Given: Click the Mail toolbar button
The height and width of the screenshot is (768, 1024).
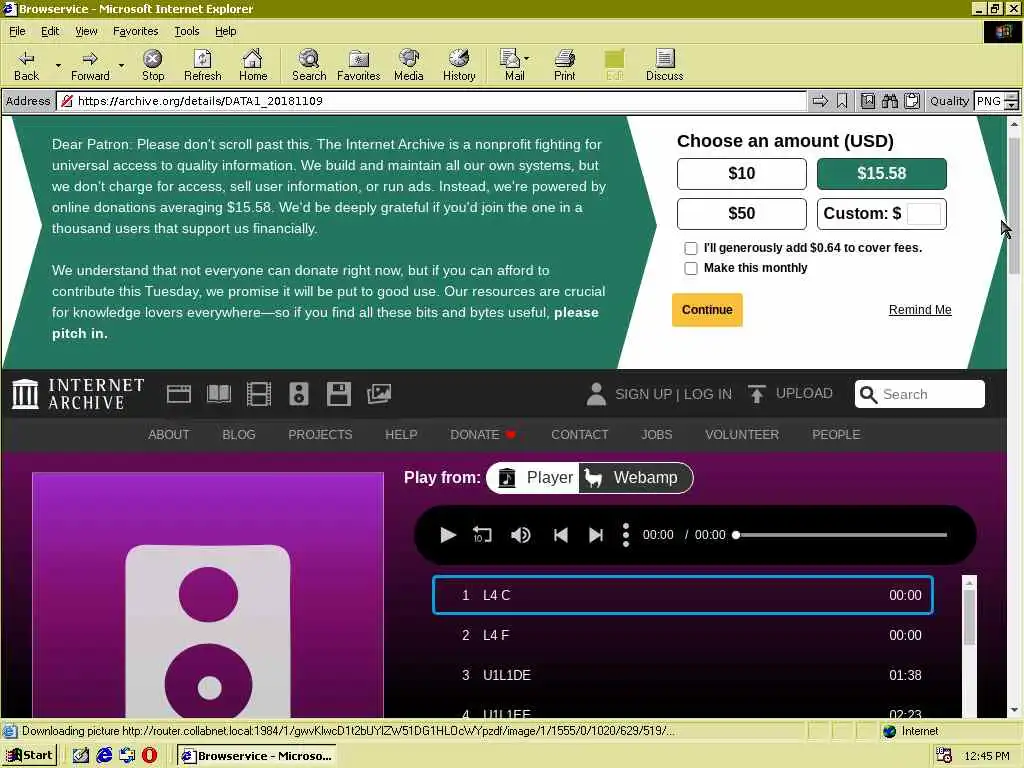Looking at the screenshot, I should click(x=515, y=65).
